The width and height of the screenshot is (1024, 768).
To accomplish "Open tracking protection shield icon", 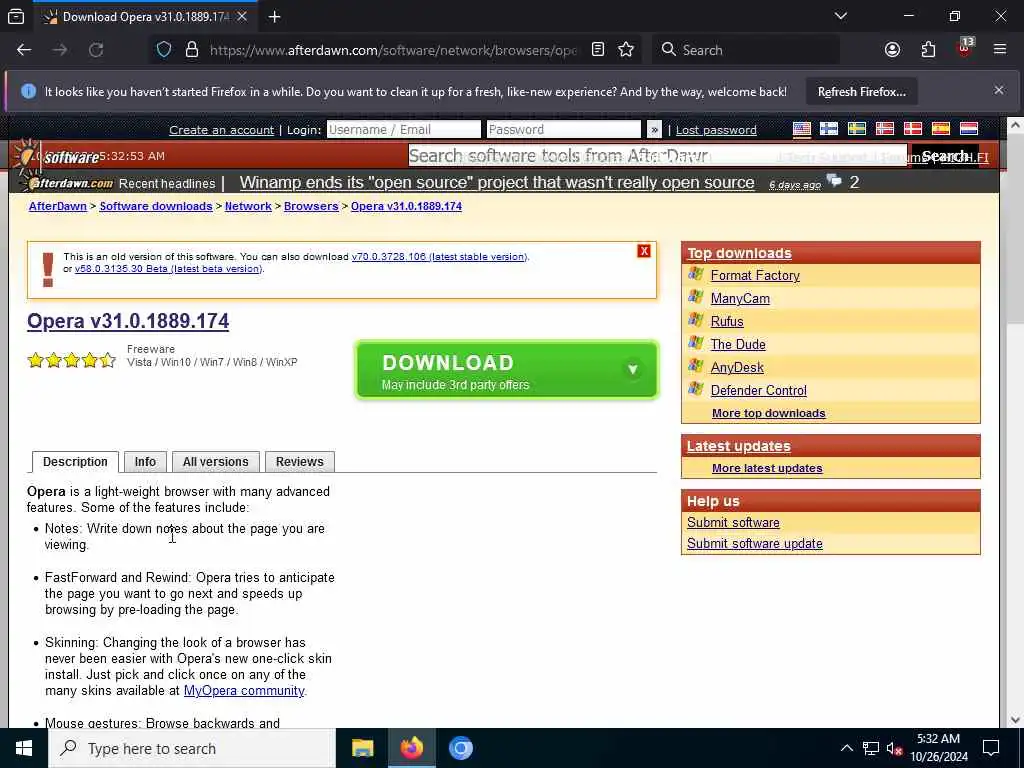I will tap(164, 50).
